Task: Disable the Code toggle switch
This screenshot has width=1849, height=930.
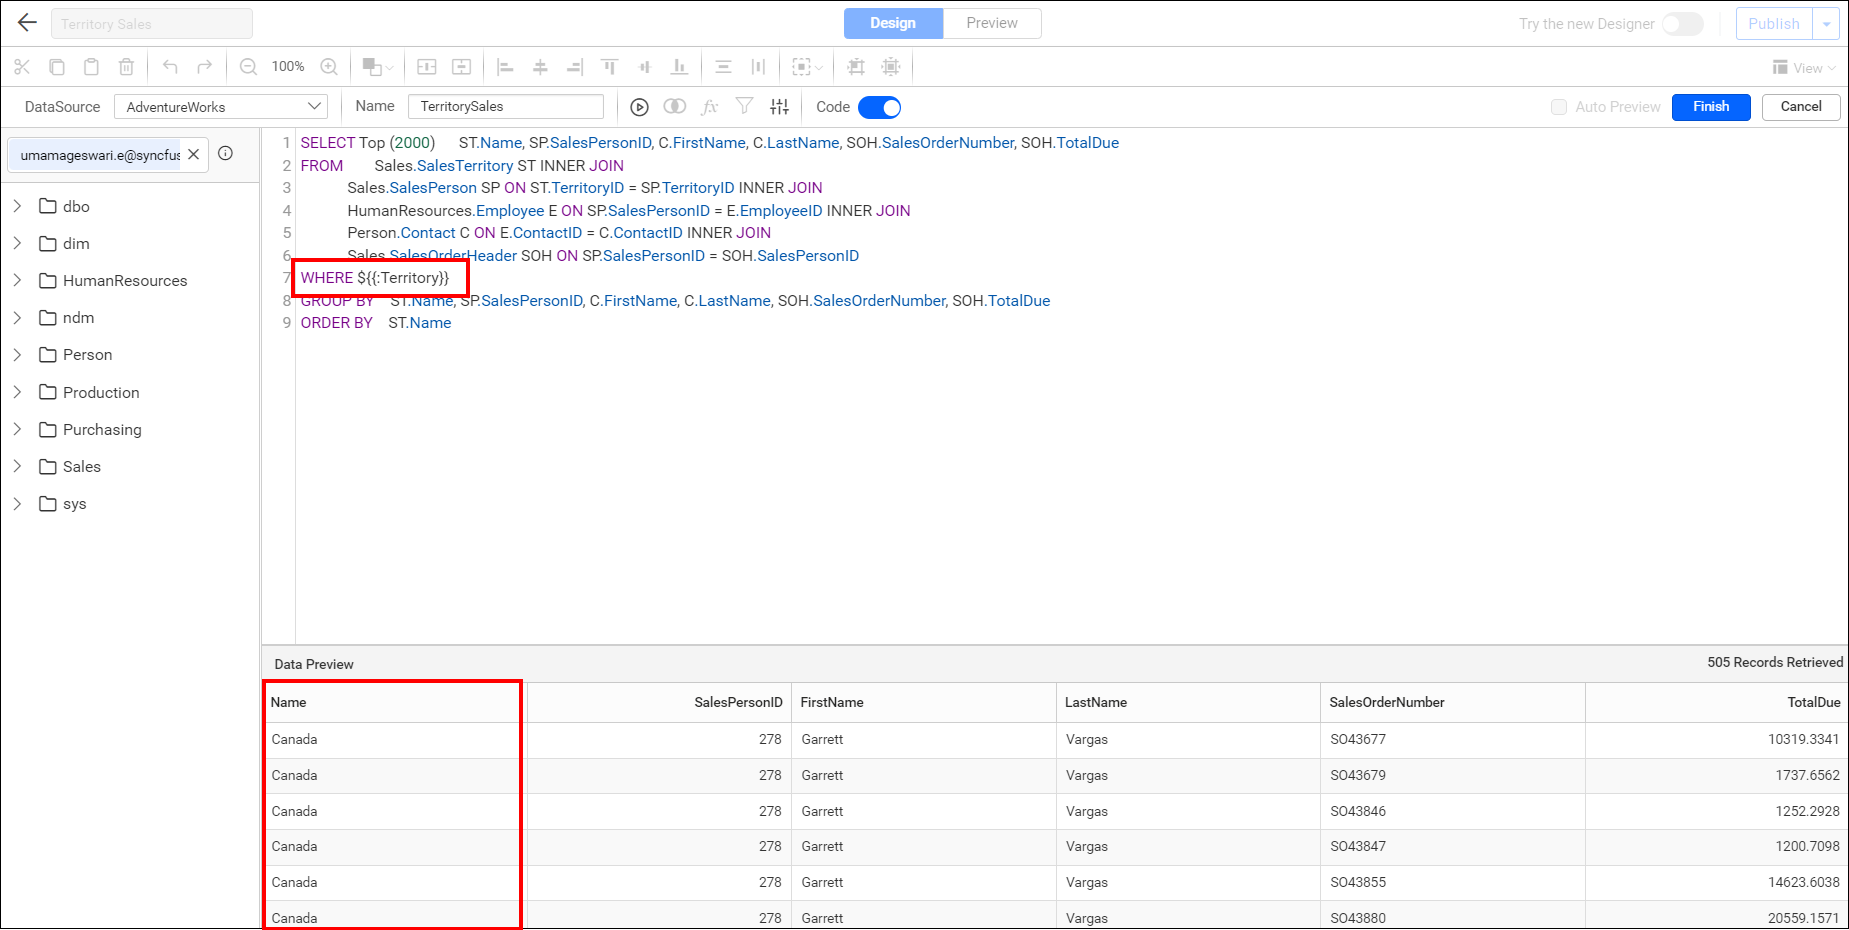Action: click(878, 107)
